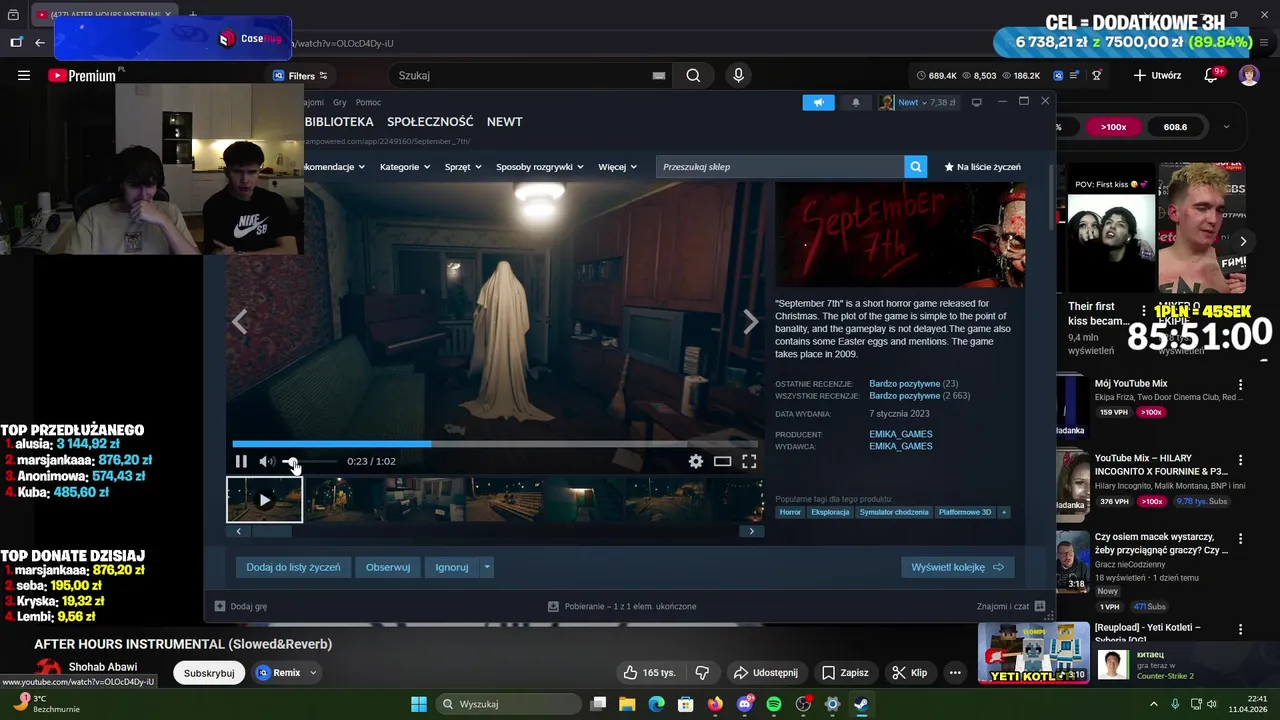
Task: Toggle trailer theater mode icon
Action: pyautogui.click(x=722, y=461)
